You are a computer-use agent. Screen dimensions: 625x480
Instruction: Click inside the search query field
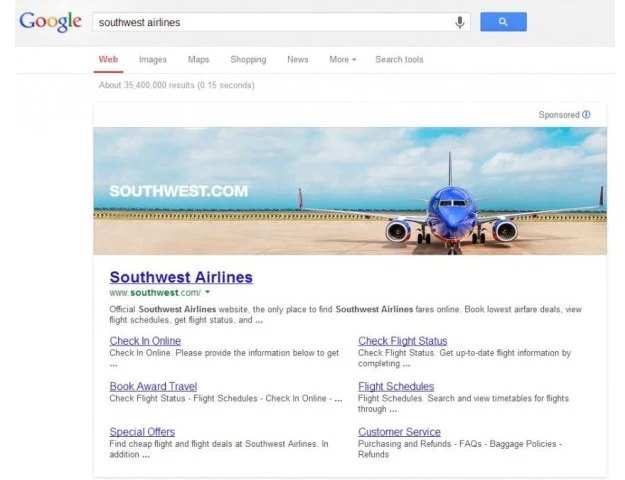coord(275,22)
